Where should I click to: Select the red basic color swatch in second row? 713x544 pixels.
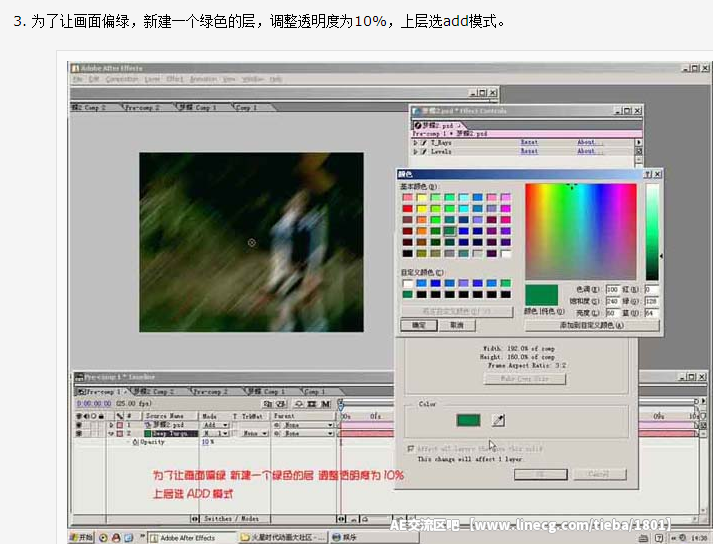click(x=407, y=209)
